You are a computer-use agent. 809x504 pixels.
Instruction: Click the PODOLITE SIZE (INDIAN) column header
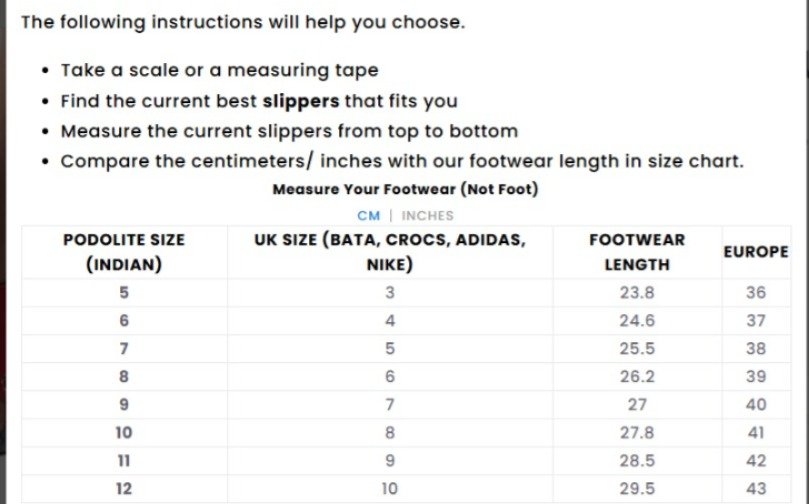[x=124, y=252]
